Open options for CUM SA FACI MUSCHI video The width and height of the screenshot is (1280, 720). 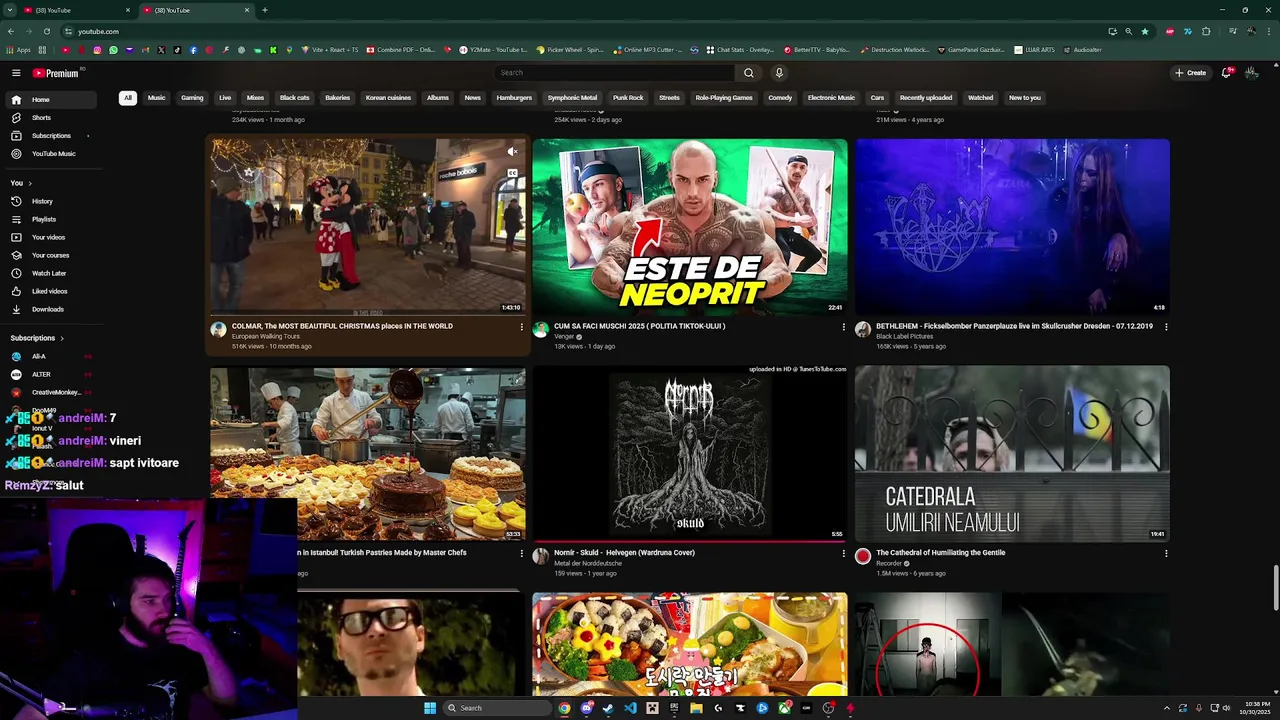(x=843, y=327)
